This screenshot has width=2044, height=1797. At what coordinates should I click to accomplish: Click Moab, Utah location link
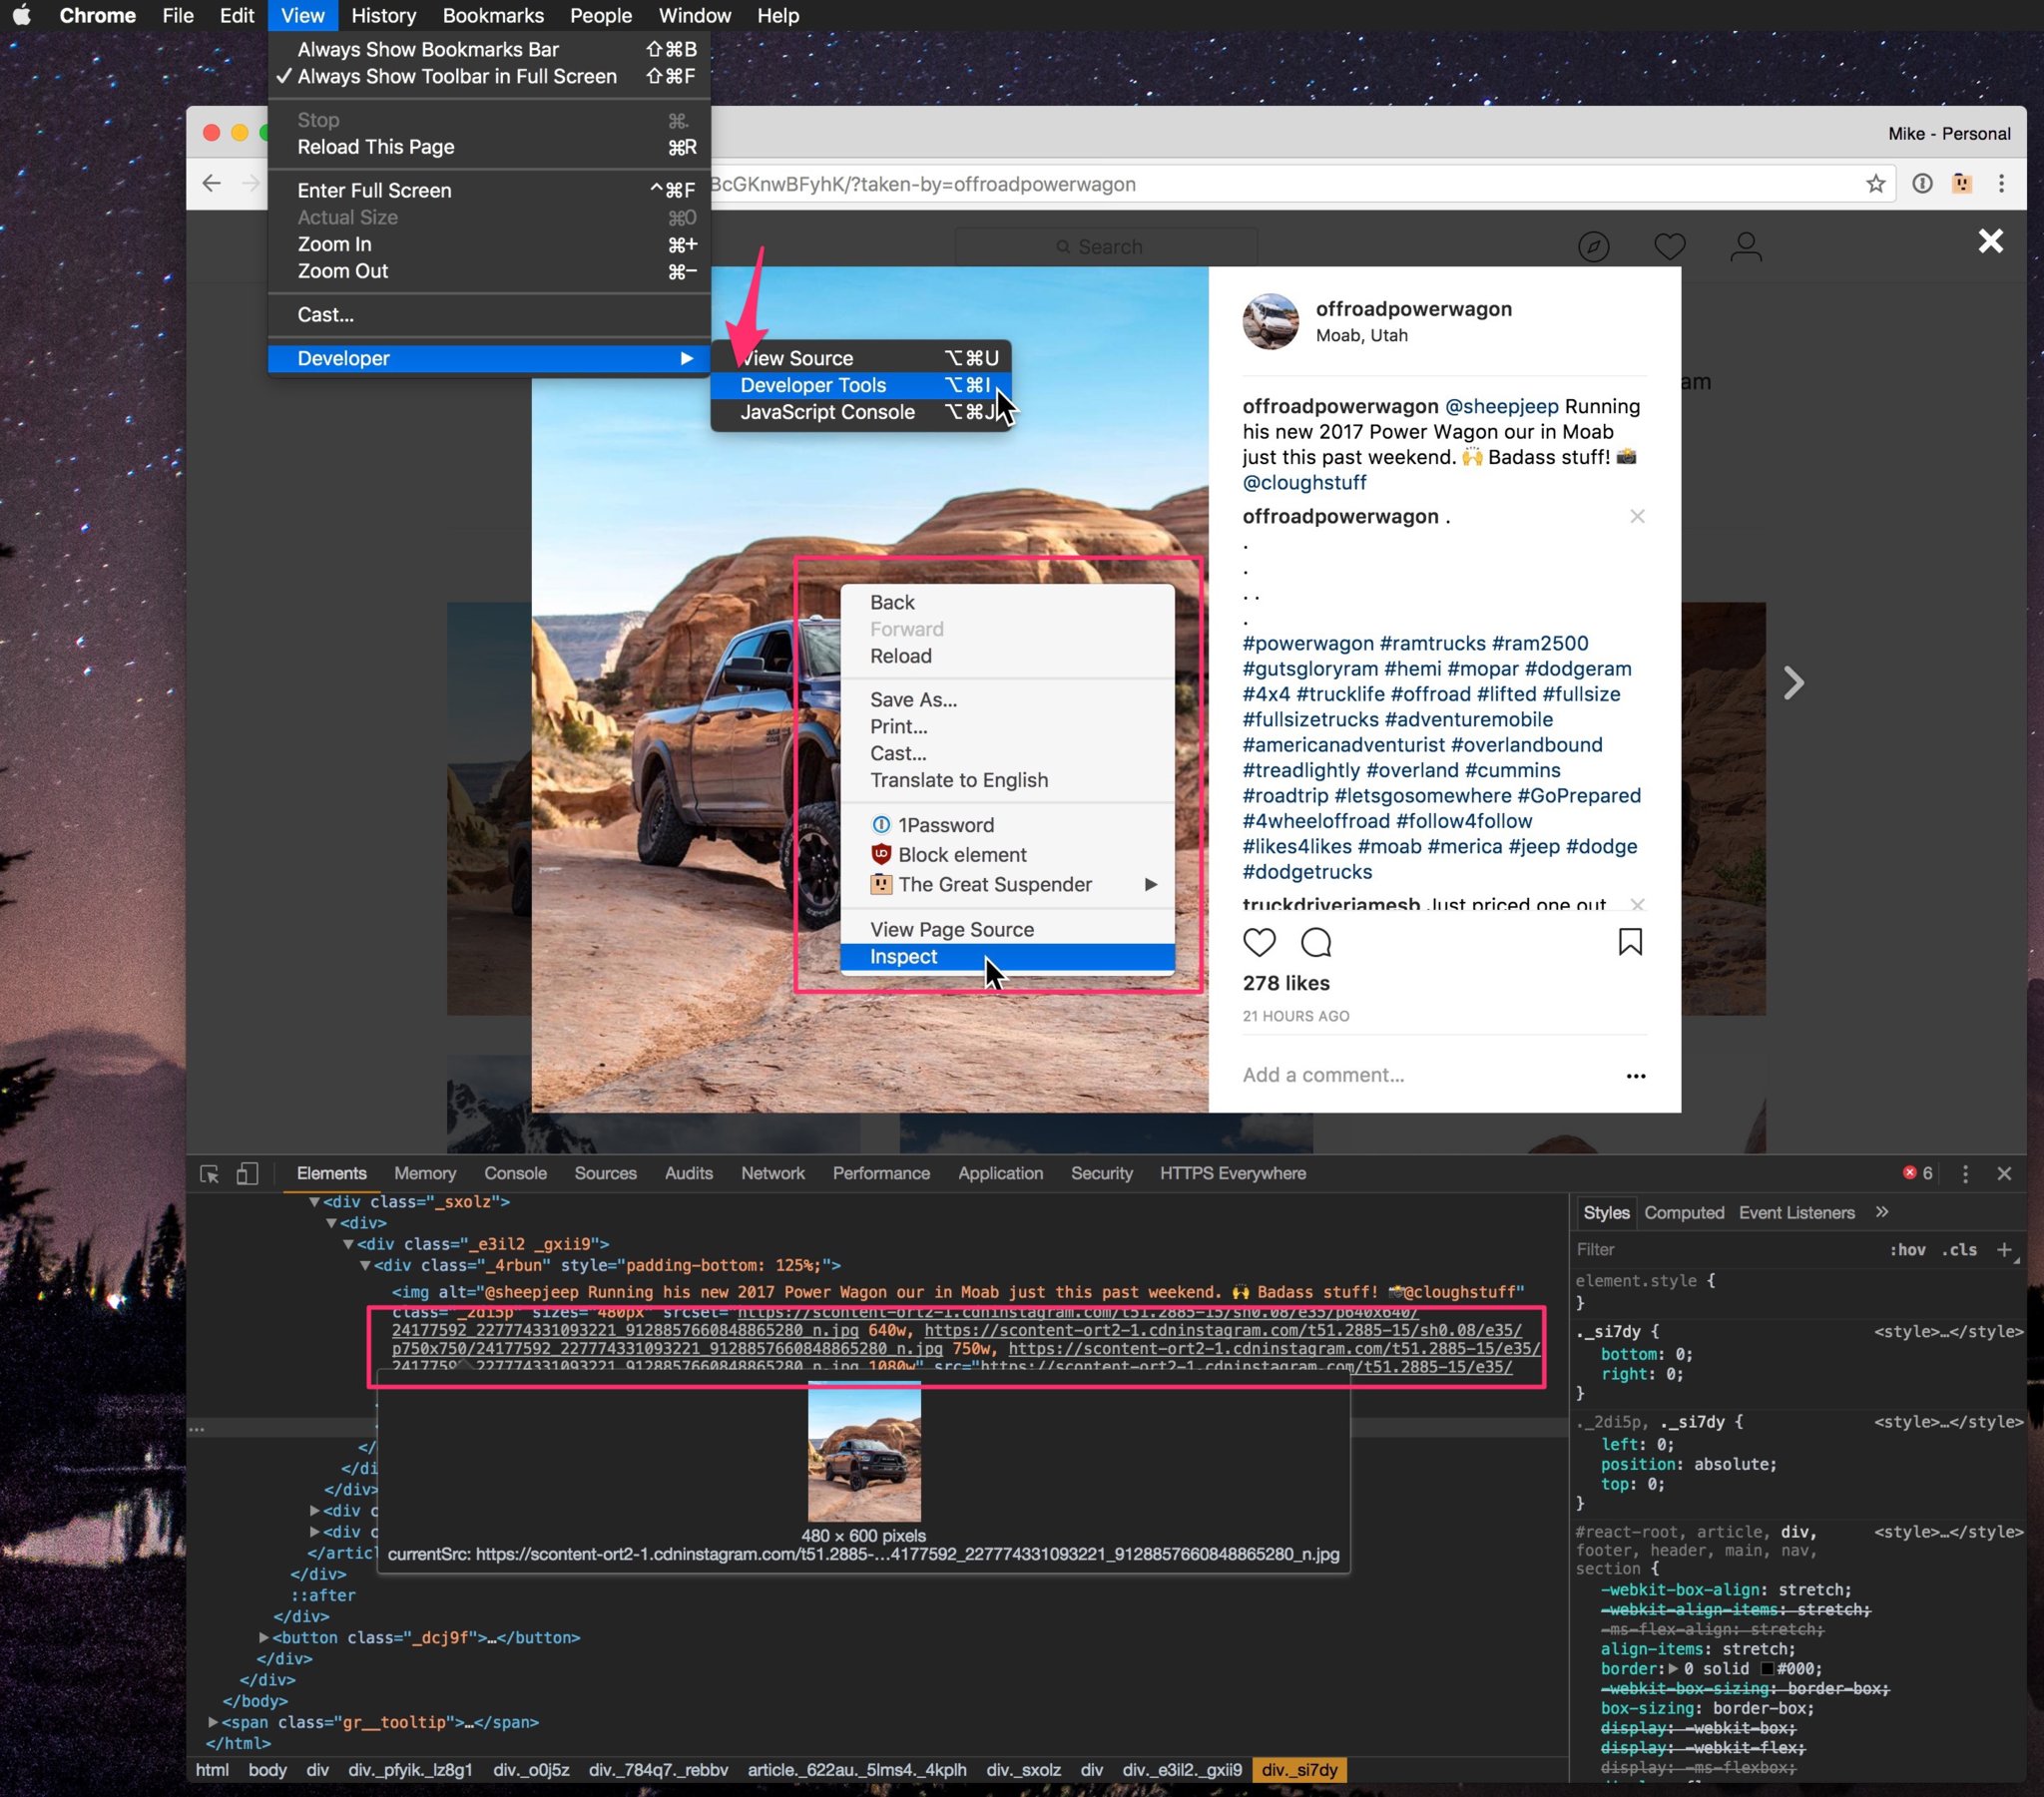point(1361,335)
